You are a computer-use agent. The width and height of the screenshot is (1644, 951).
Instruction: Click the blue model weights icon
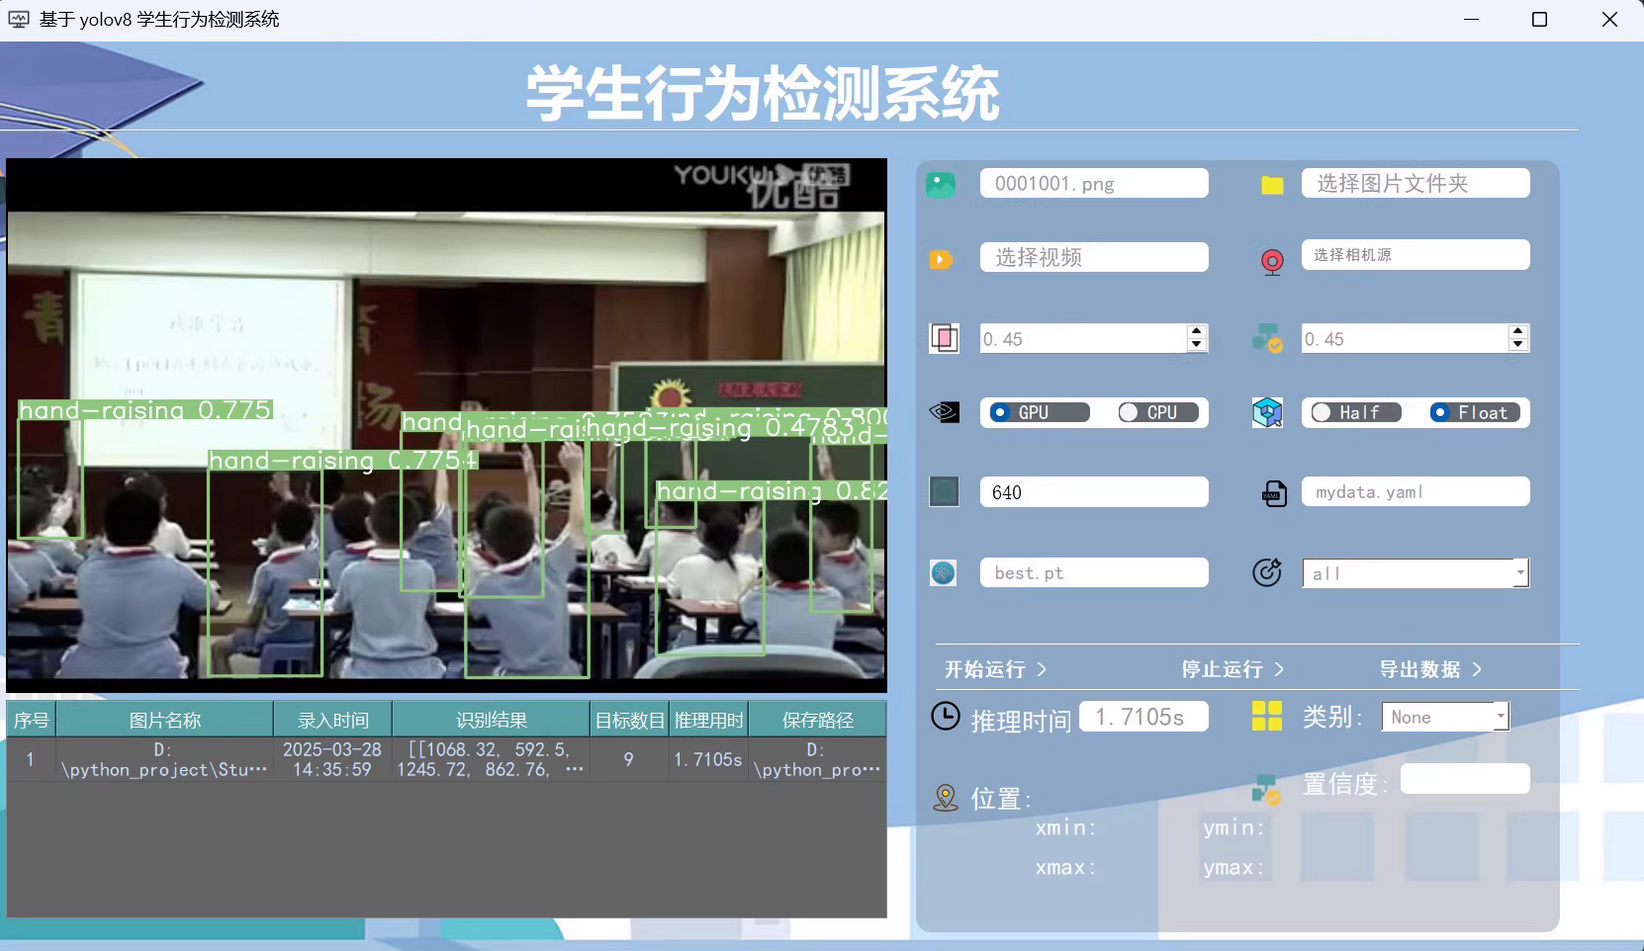[x=942, y=572]
